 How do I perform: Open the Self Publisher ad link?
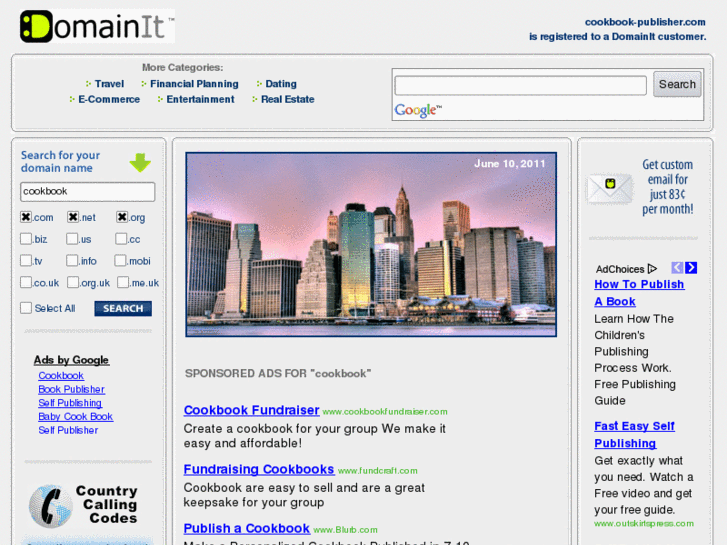[68, 430]
